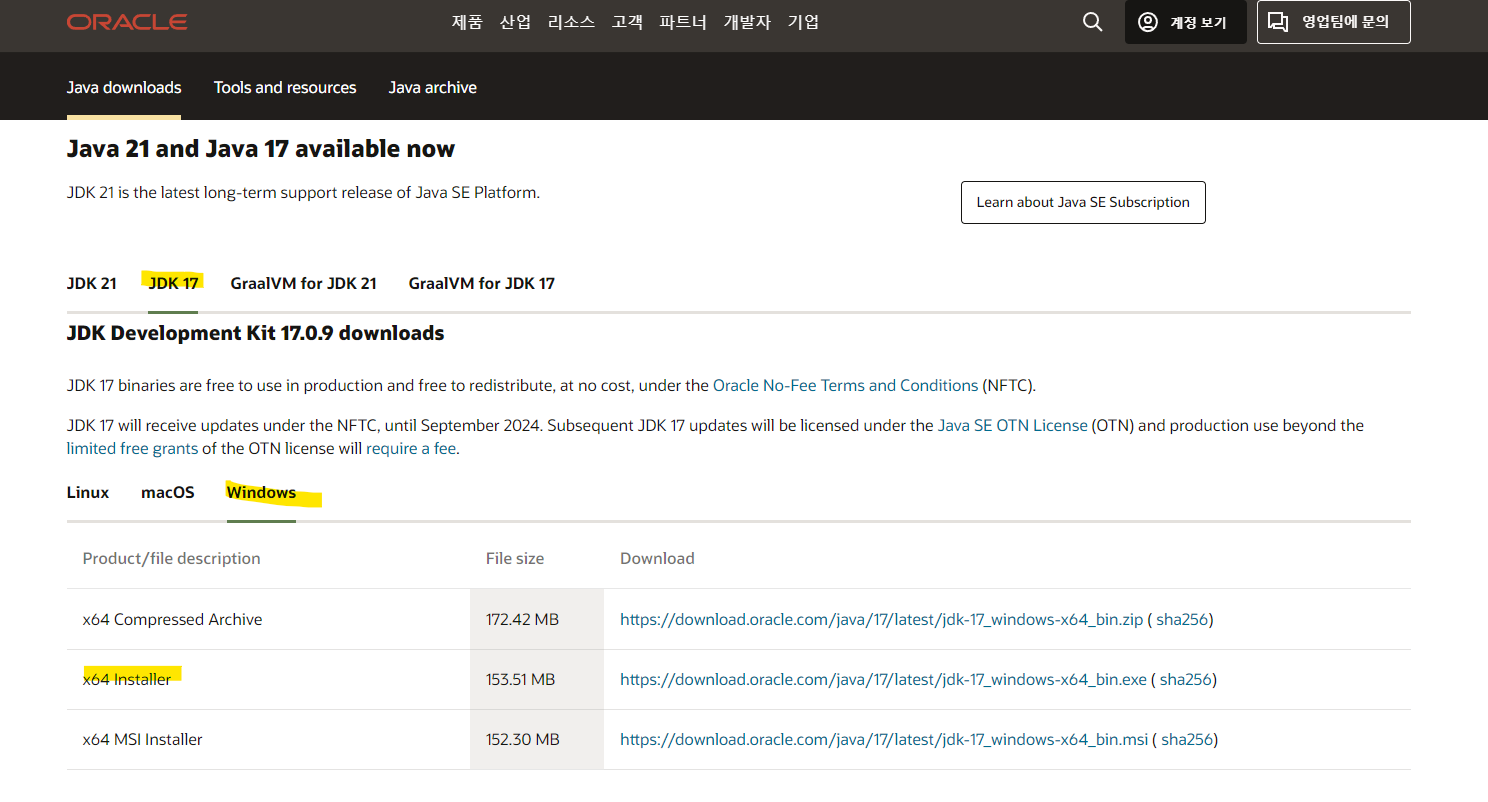Download jdk-17_windows-x64_bin.msi link
The height and width of the screenshot is (802, 1488).
884,739
